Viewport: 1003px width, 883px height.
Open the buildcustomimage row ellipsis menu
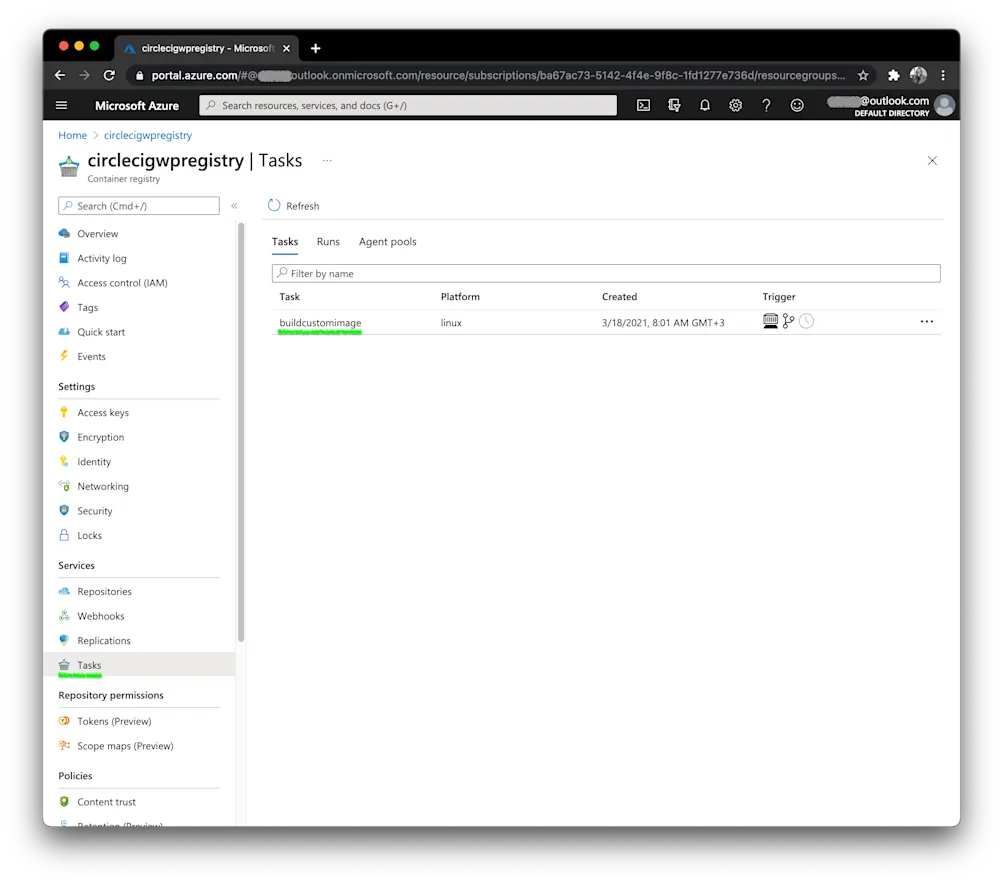926,322
